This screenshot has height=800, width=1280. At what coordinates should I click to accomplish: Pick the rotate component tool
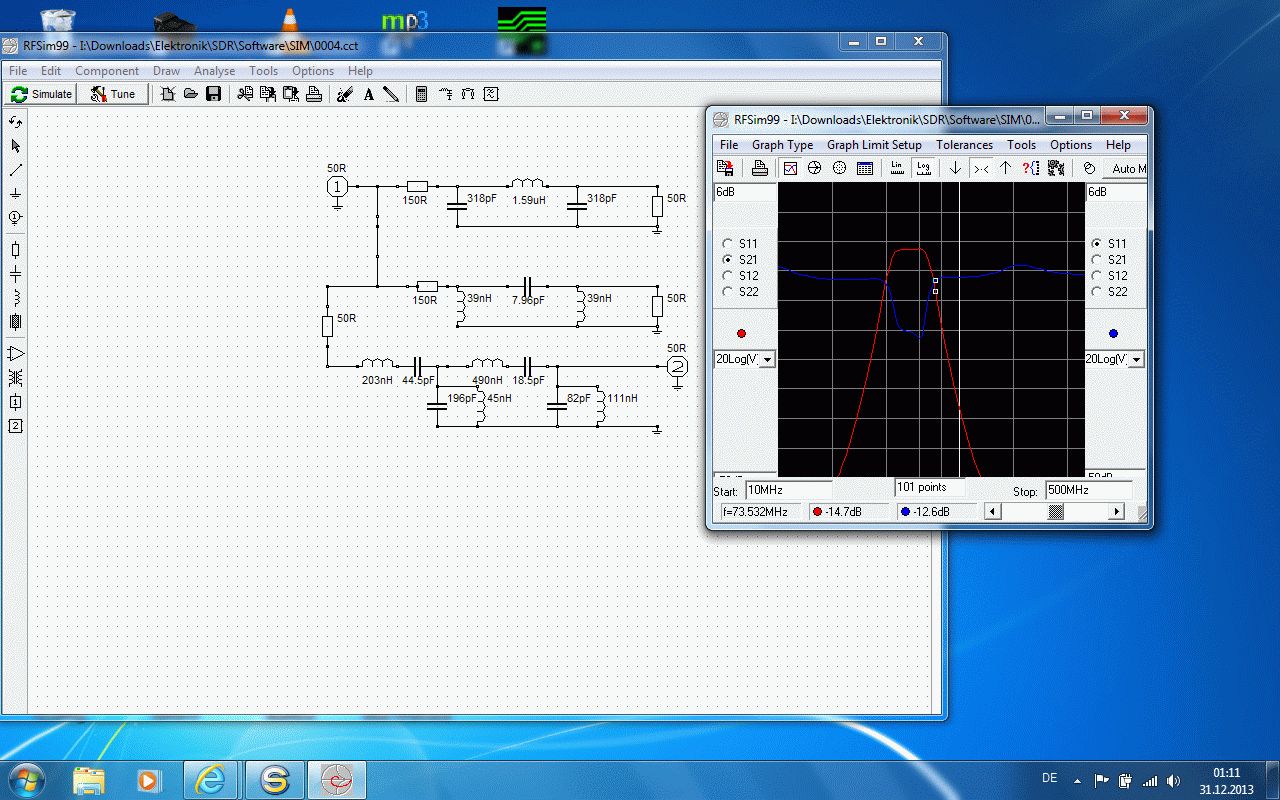(x=15, y=122)
